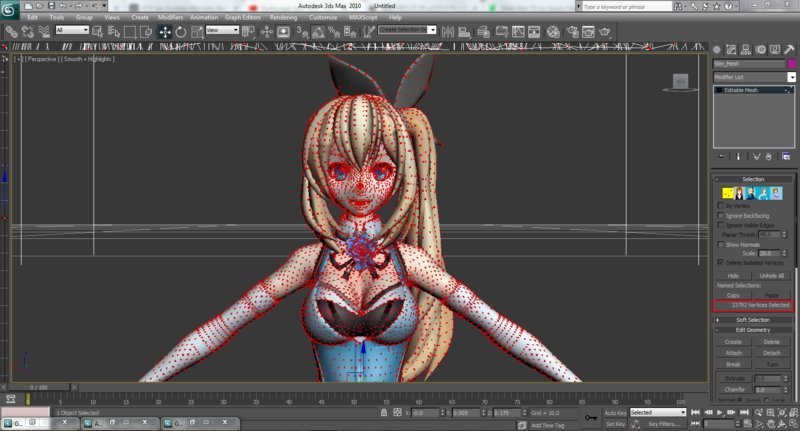Screen dimensions: 800x431
Task: Click the Key Filters button
Action: 663,424
